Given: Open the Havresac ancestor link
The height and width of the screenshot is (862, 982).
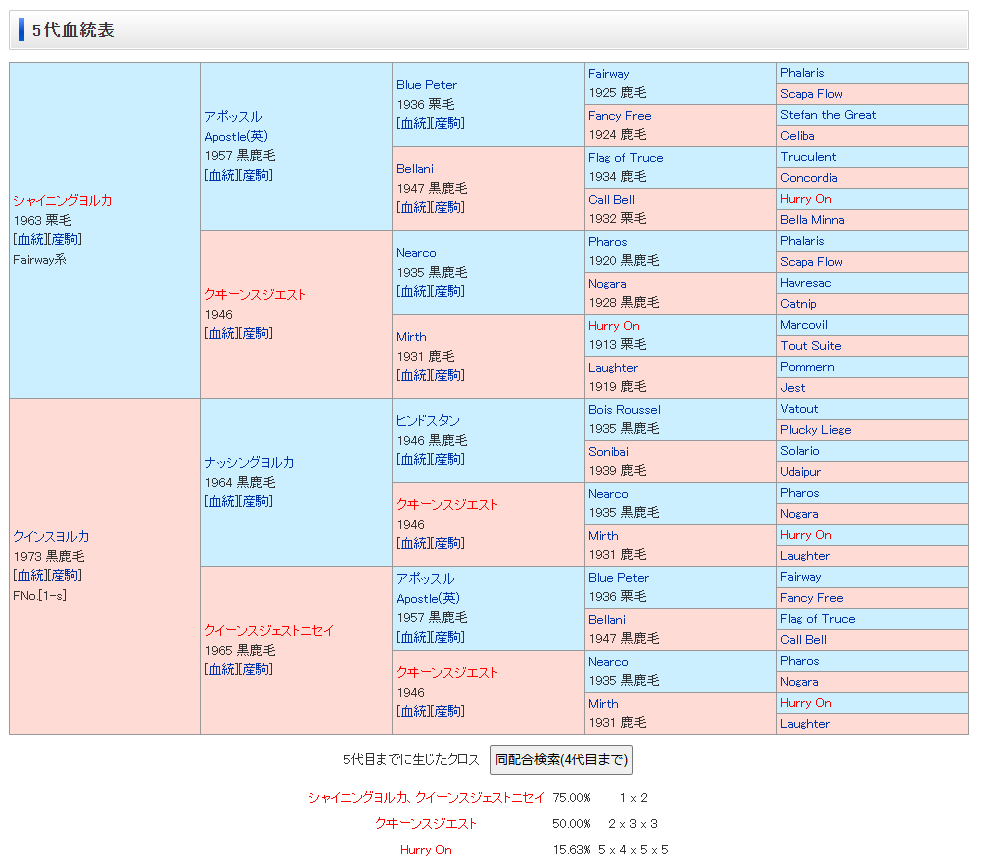Looking at the screenshot, I should [805, 283].
